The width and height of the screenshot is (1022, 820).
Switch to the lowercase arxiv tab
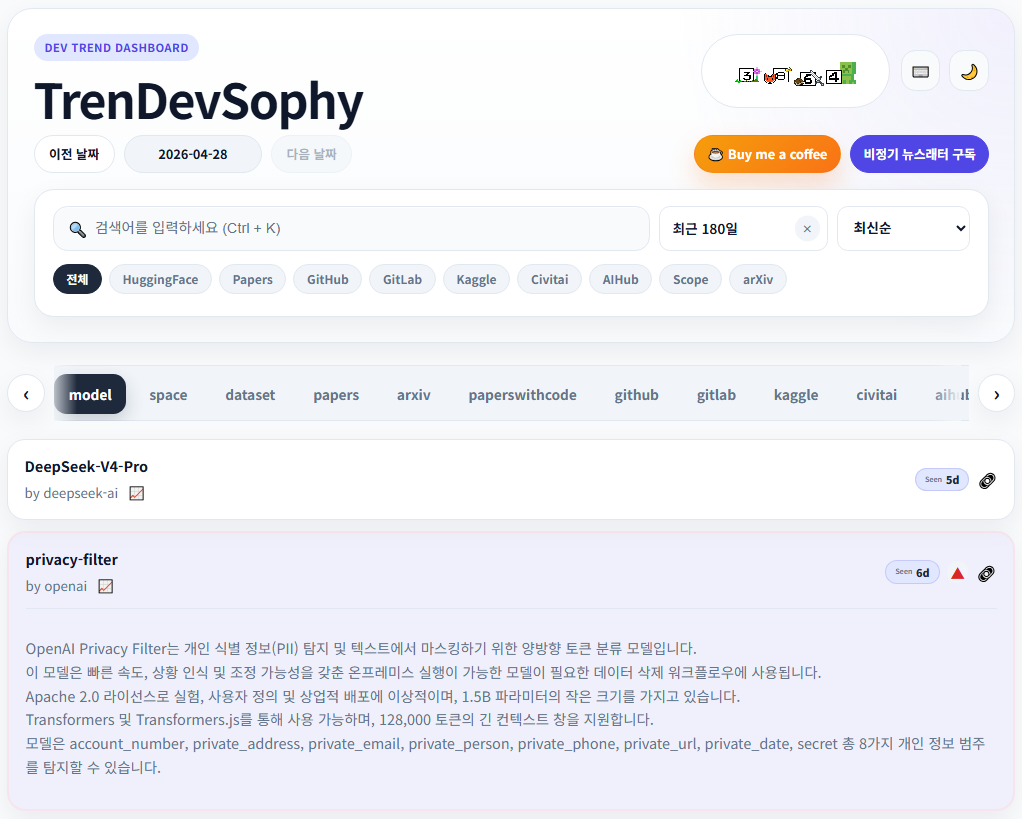click(x=414, y=394)
